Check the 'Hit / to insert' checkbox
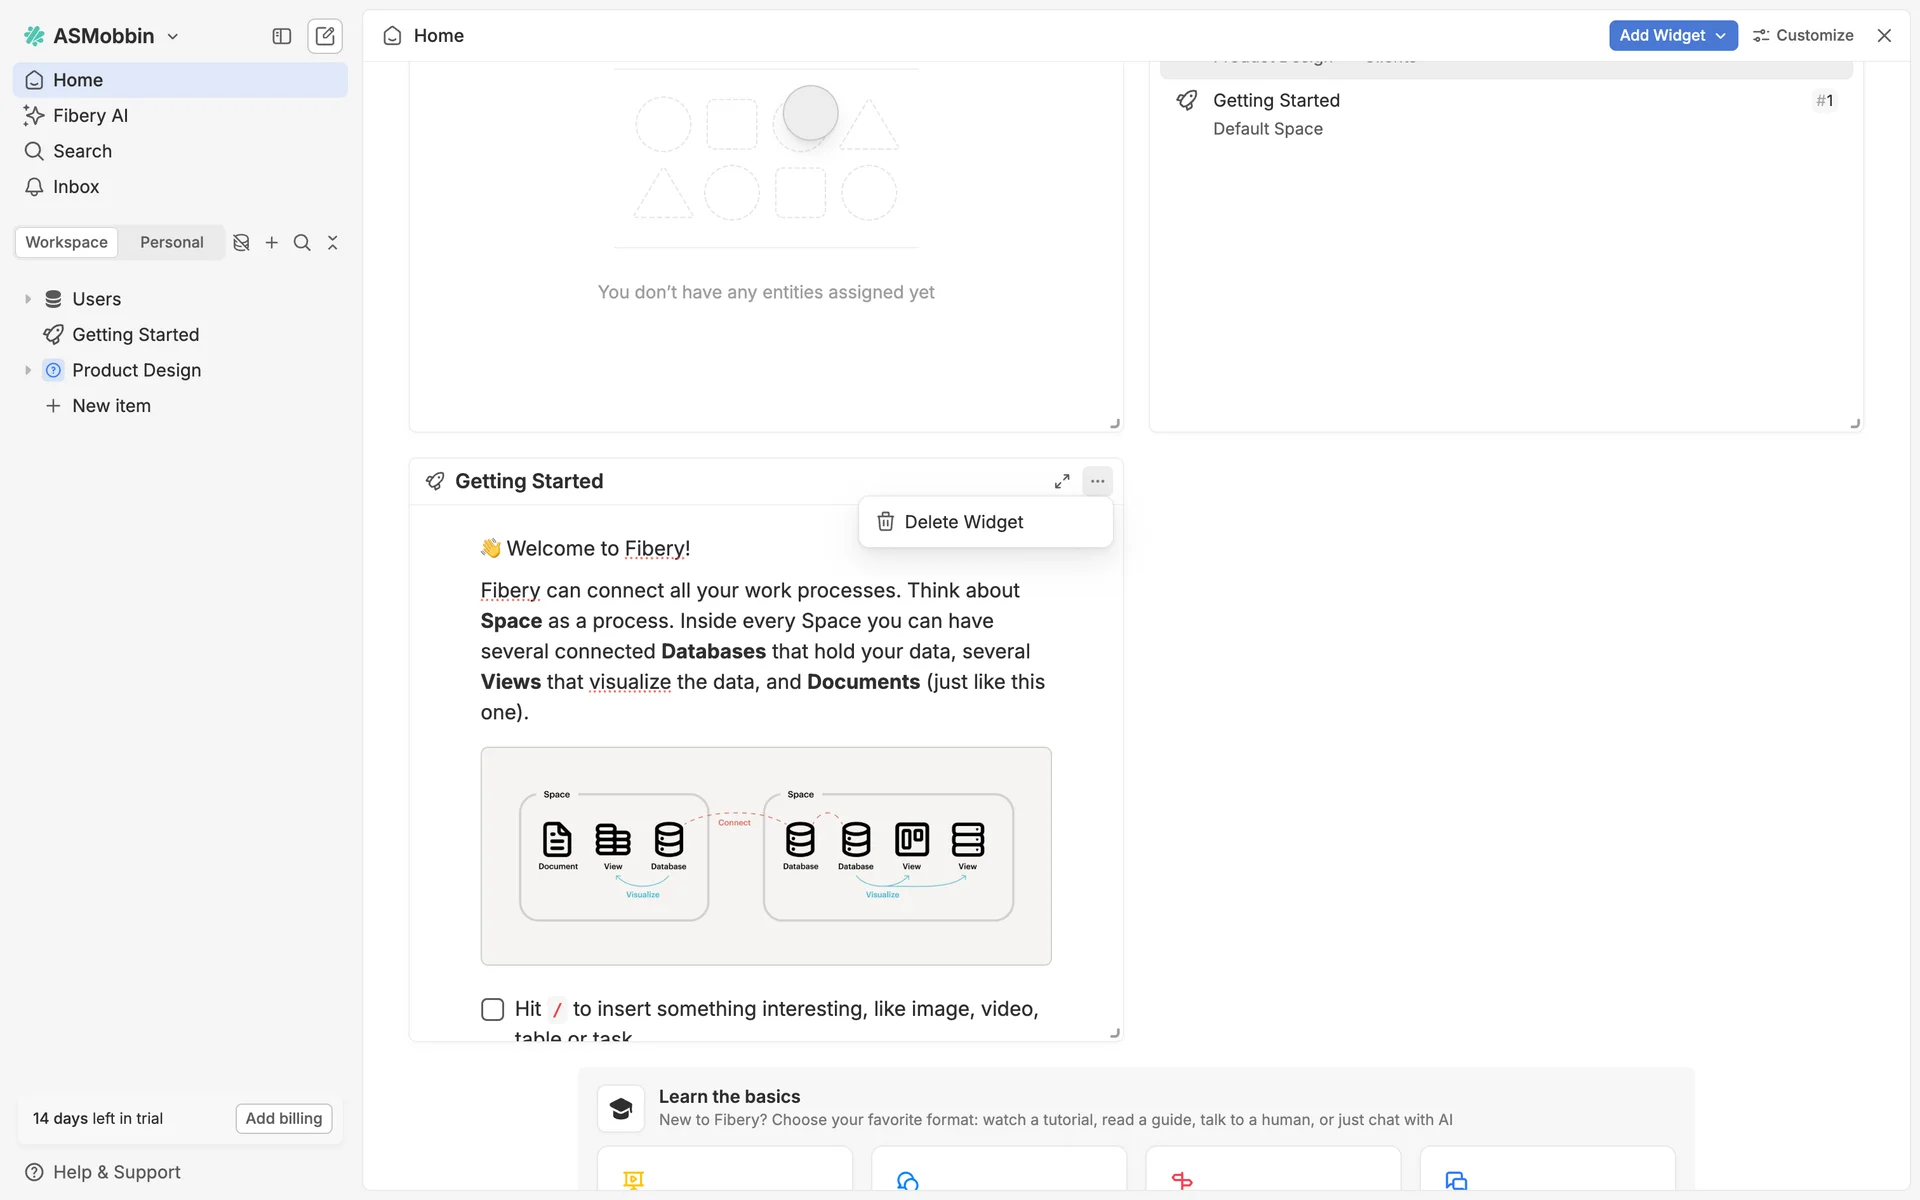 [x=492, y=1009]
